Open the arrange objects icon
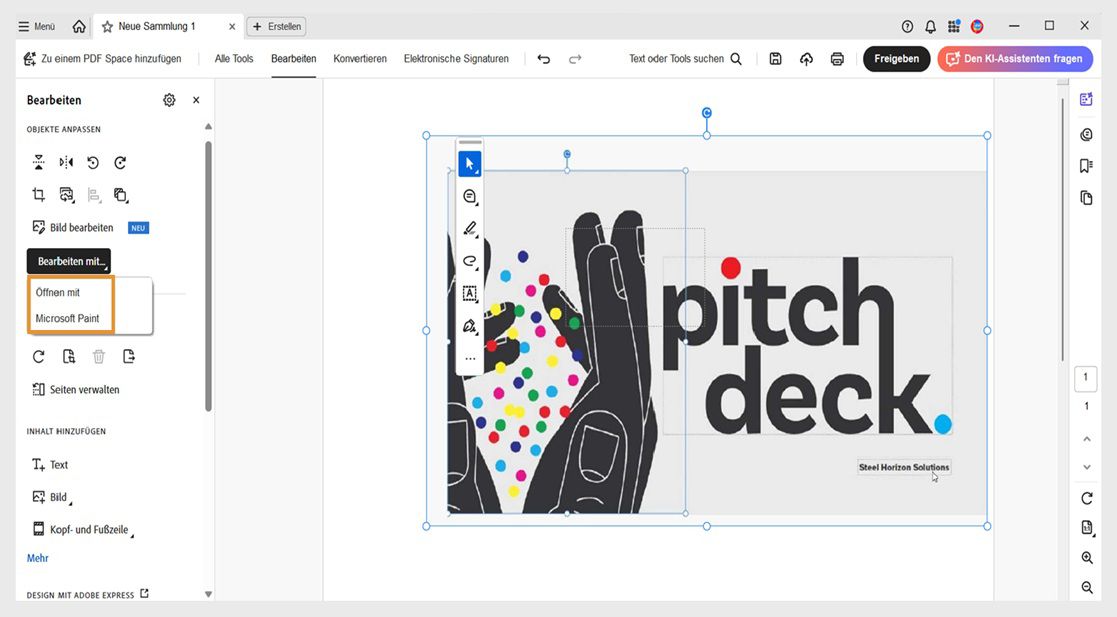The image size is (1117, 617). pyautogui.click(x=120, y=195)
